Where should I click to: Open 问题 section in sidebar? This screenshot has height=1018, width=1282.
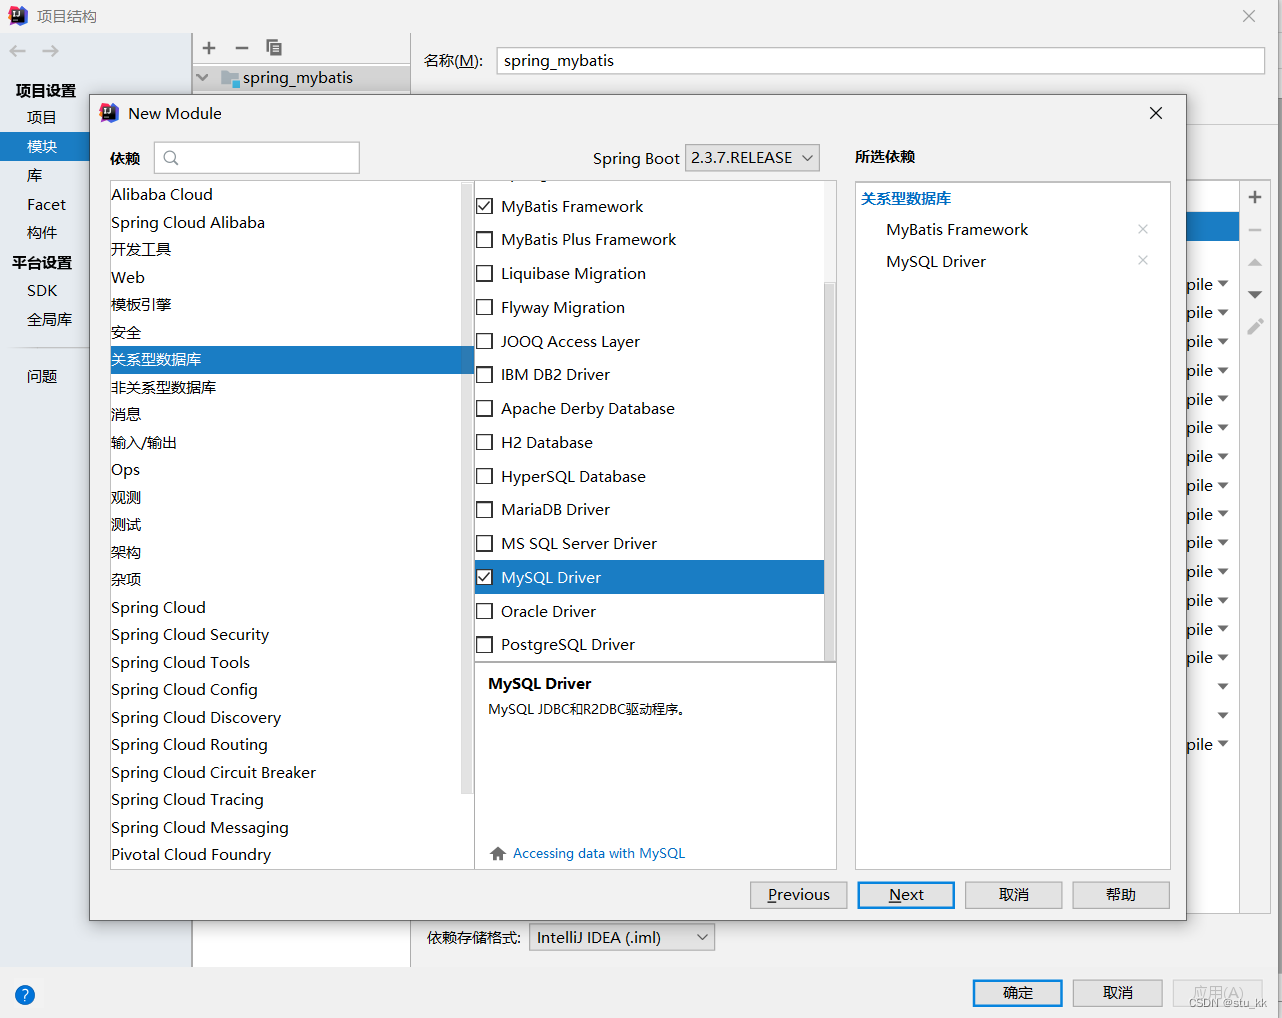click(41, 376)
